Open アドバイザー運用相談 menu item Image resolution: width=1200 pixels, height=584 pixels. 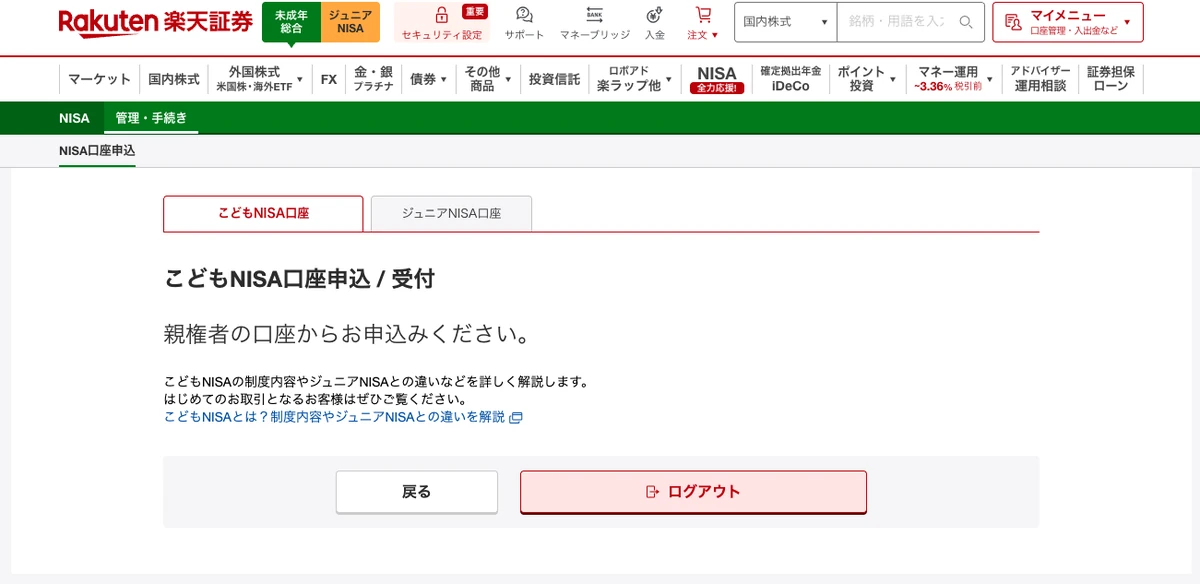(1040, 79)
